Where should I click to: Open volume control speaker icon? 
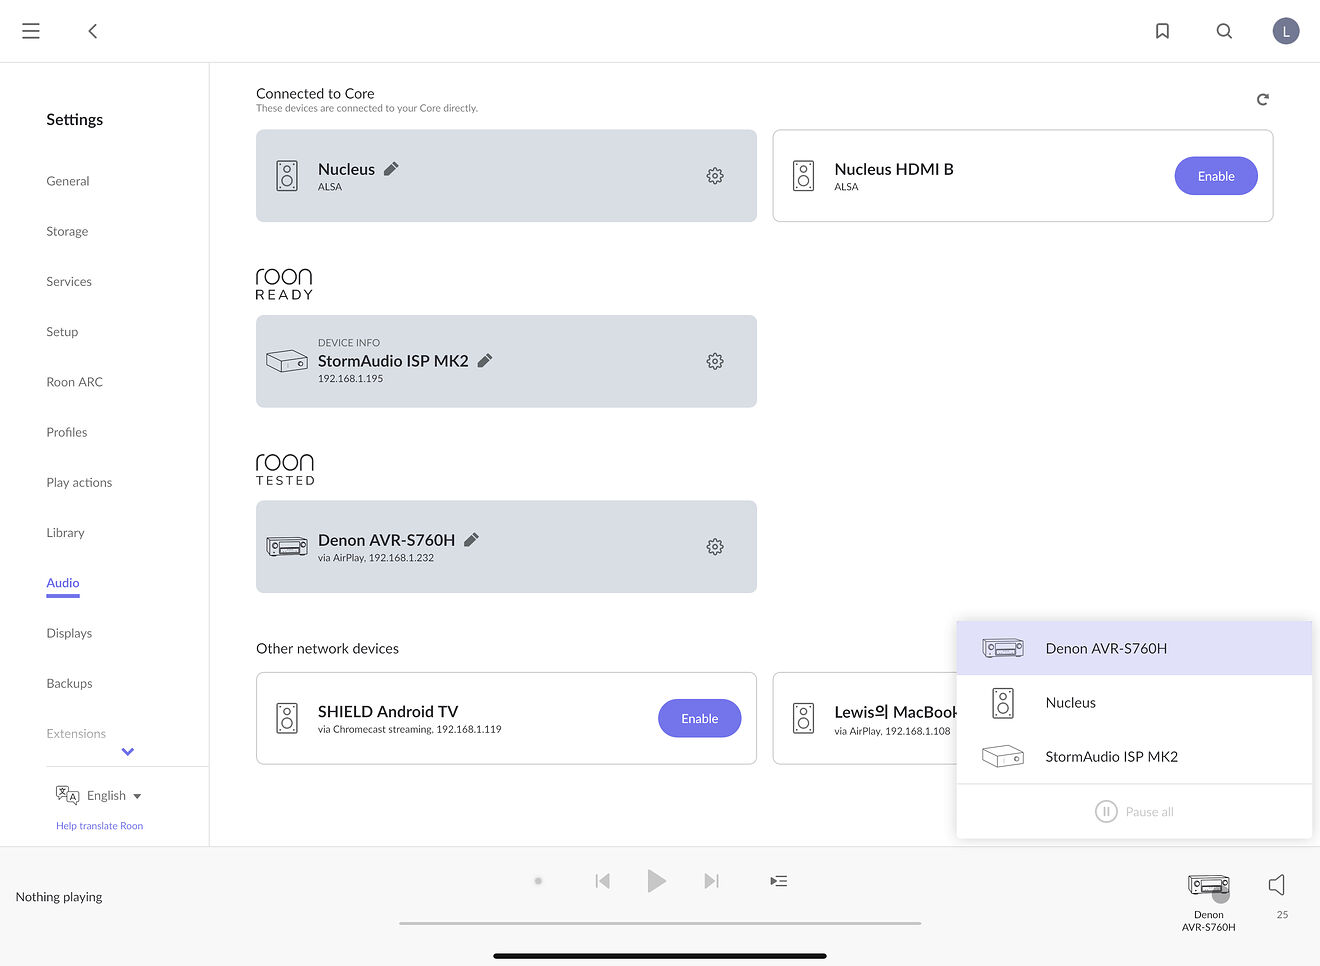[1277, 884]
